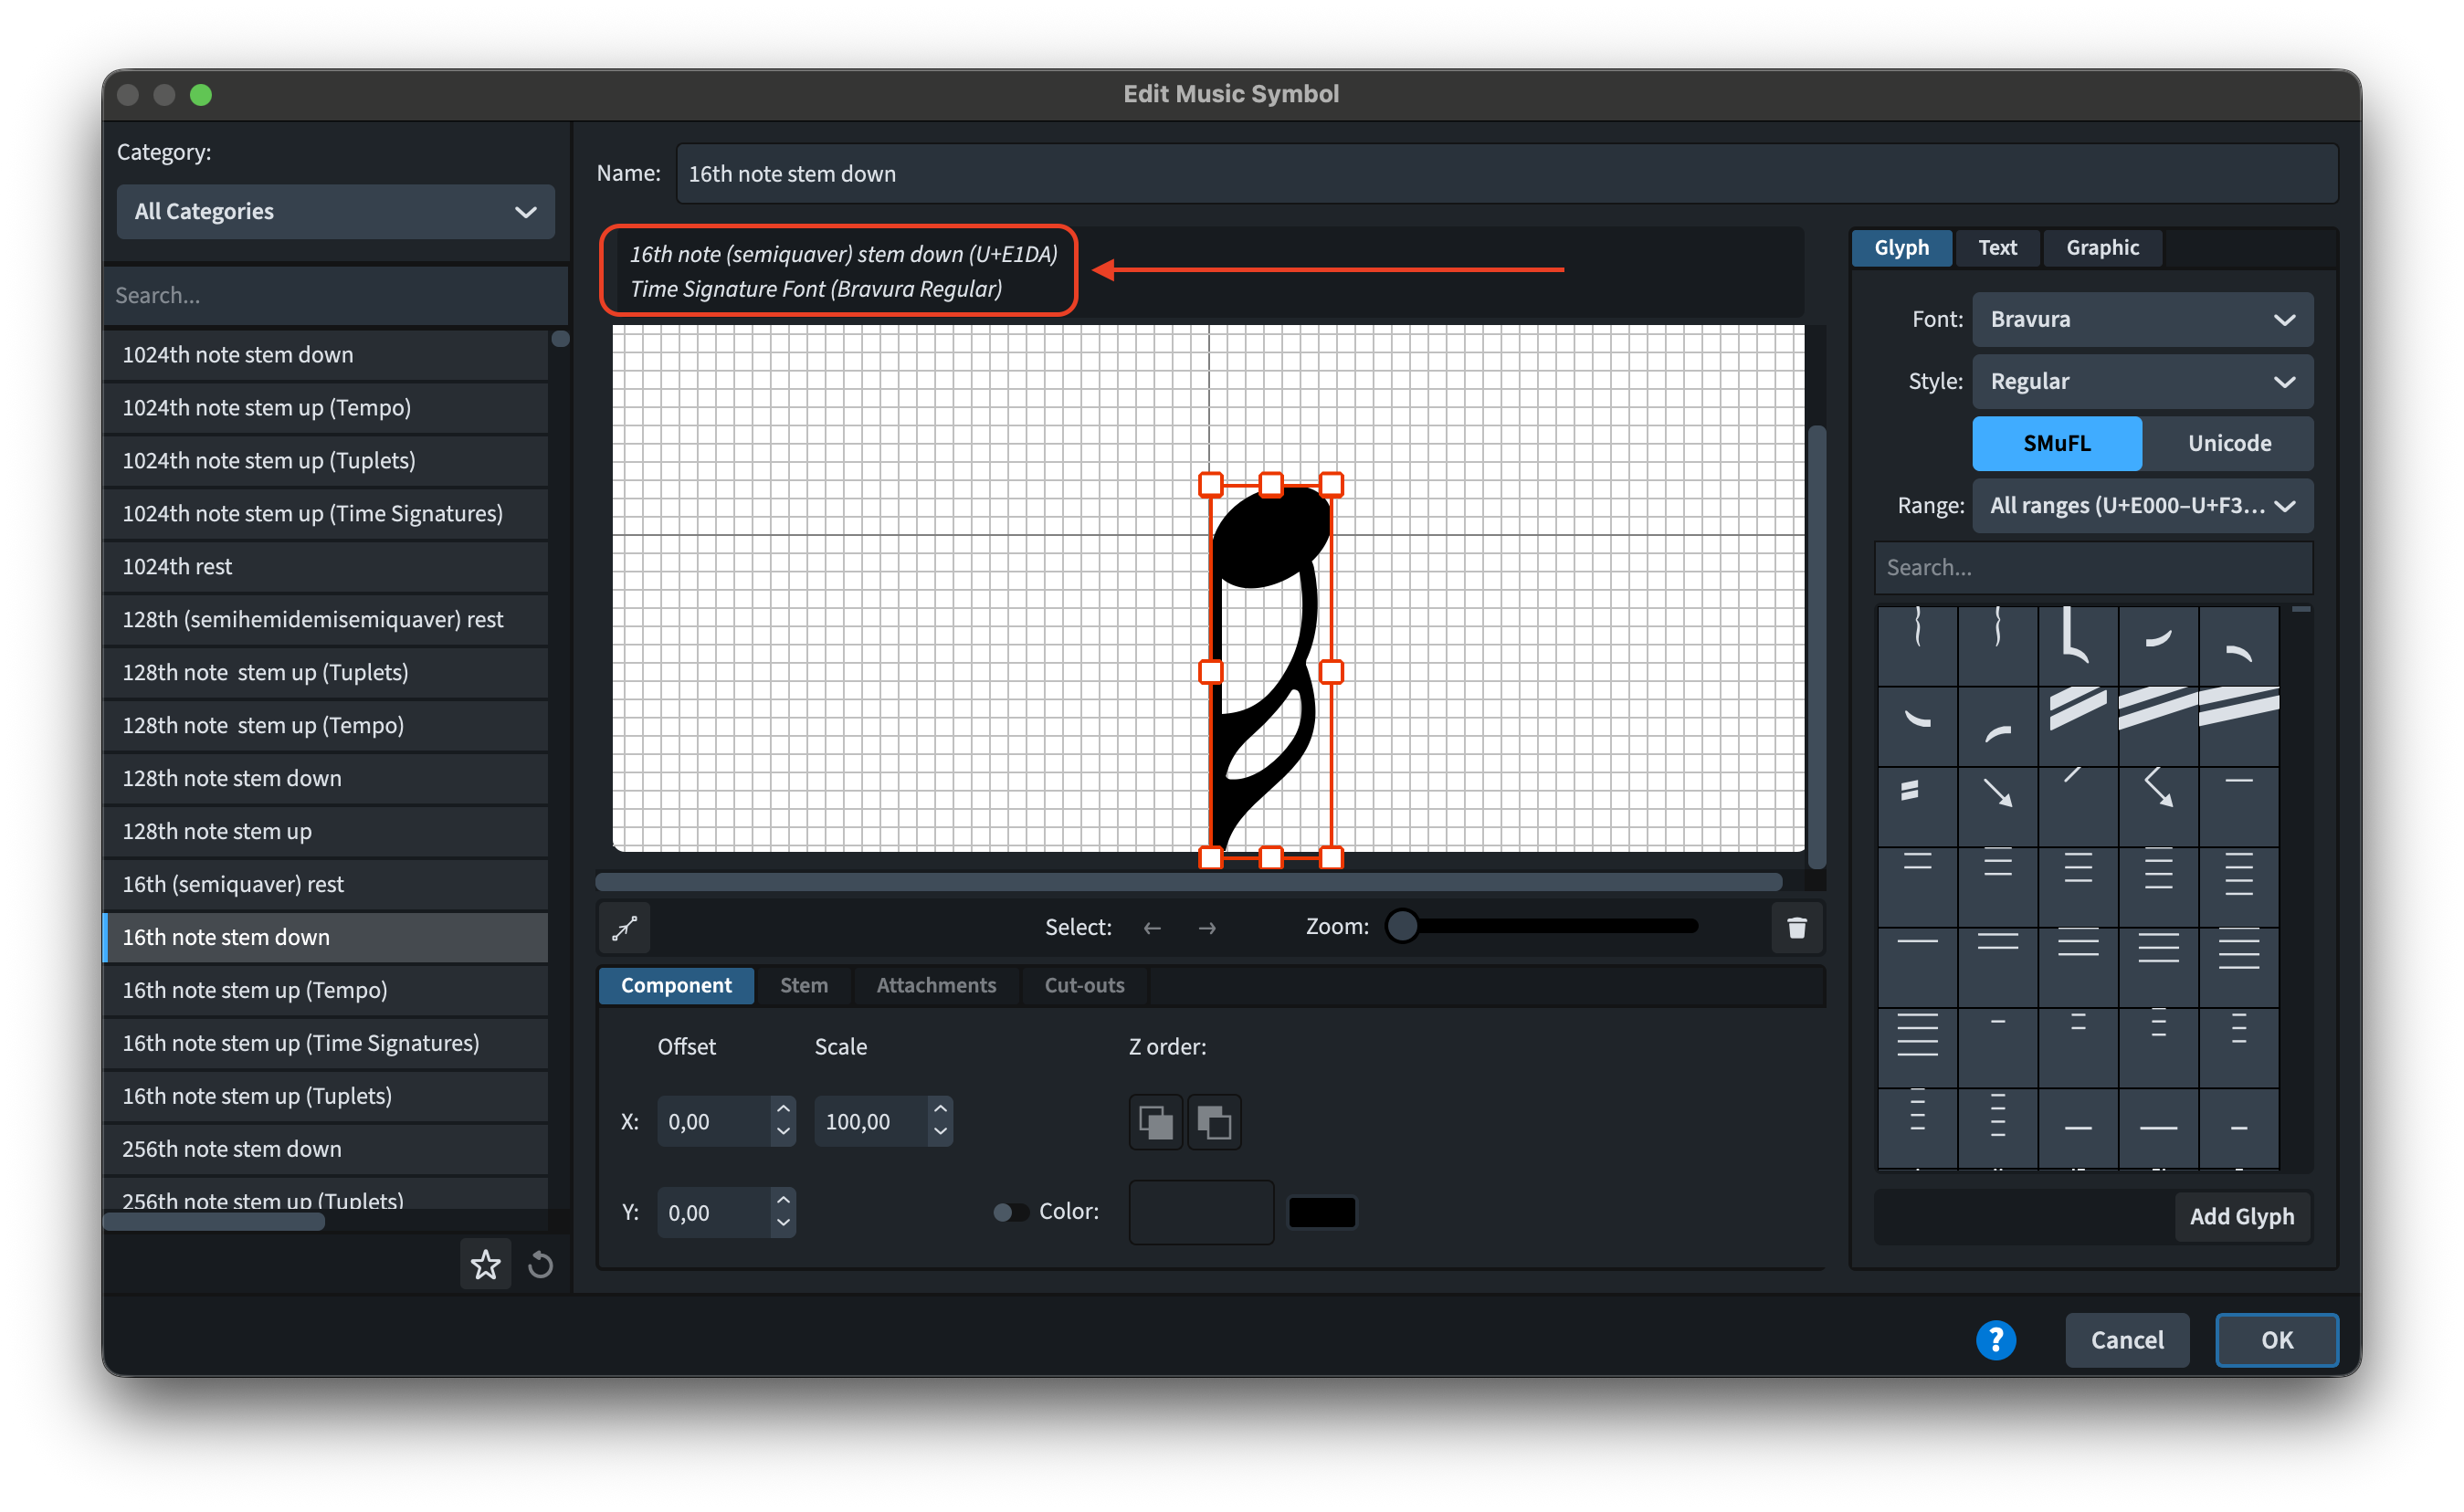Click the bring to front Z order icon
This screenshot has width=2464, height=1512.
tap(1155, 1122)
